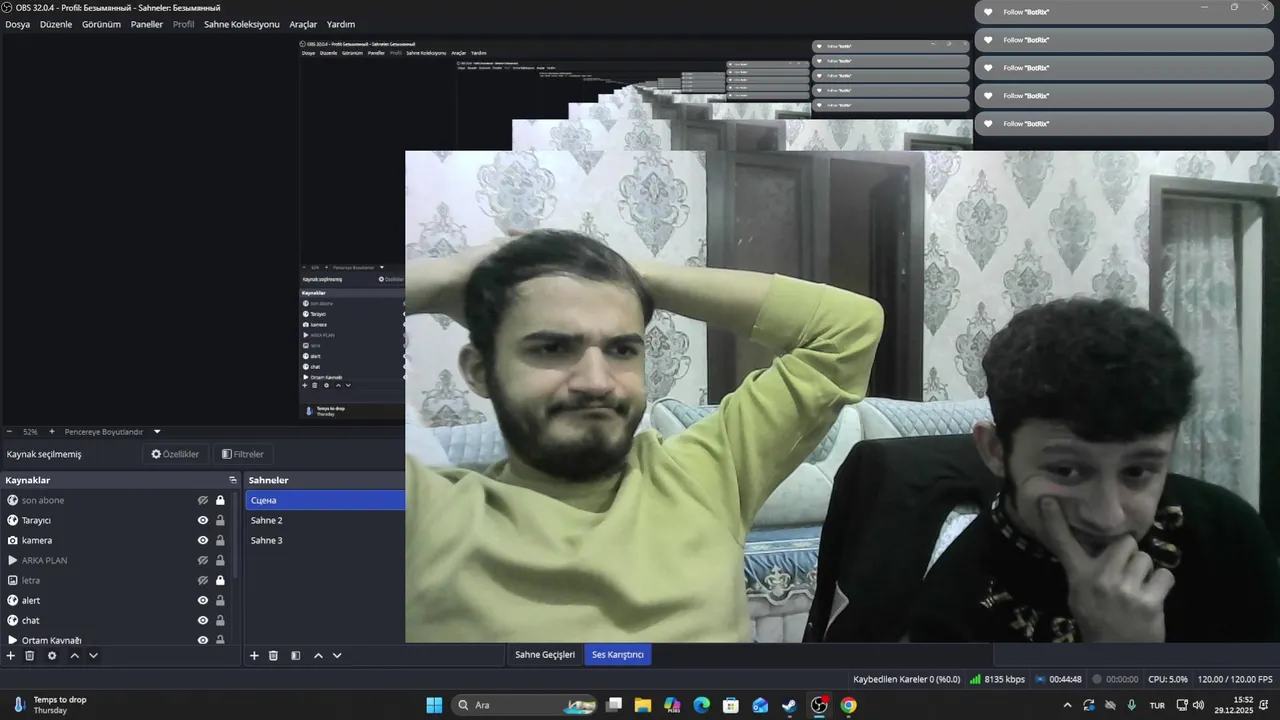Switch to Sahne Geçişleri tab
The width and height of the screenshot is (1280, 720).
coord(545,654)
